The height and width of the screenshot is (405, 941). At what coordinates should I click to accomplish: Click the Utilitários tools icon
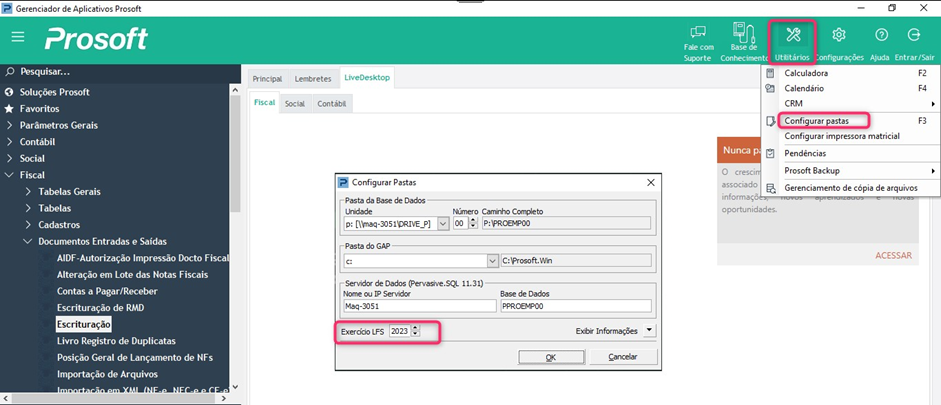(793, 35)
